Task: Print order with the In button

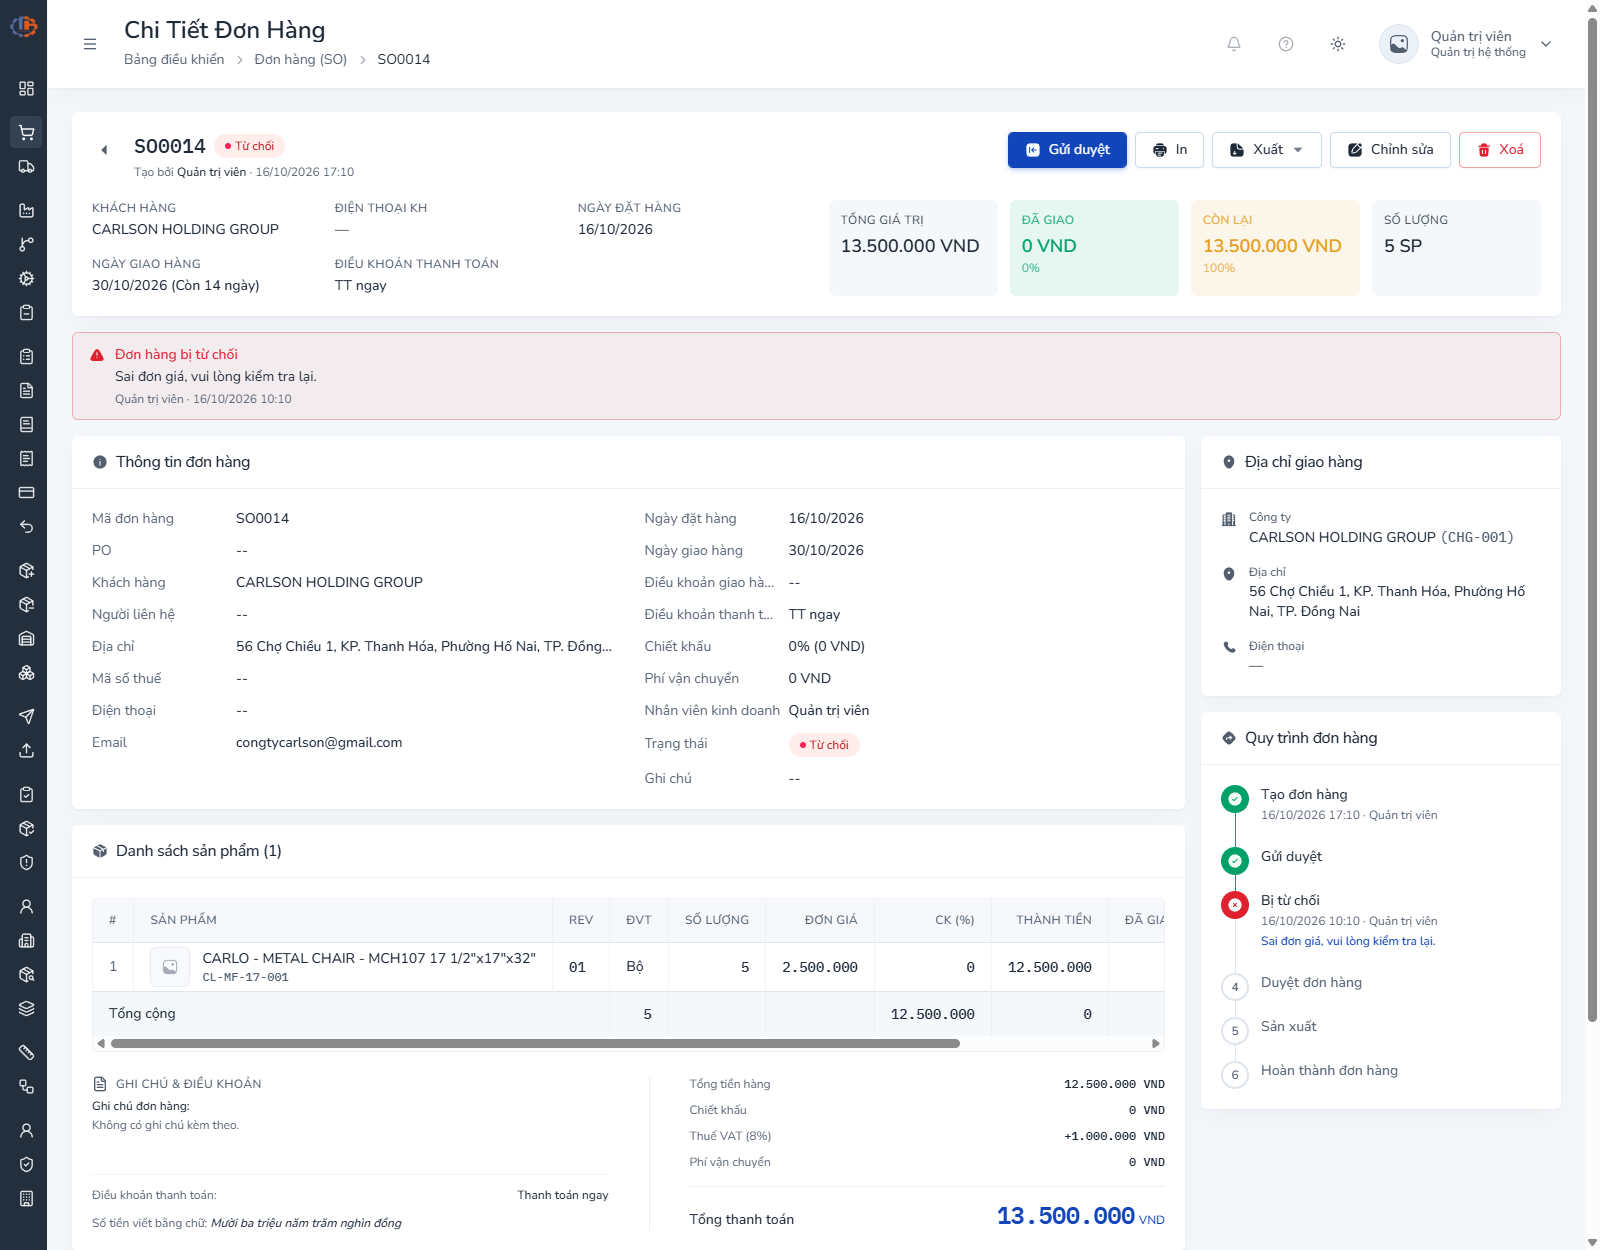Action: (x=1169, y=150)
